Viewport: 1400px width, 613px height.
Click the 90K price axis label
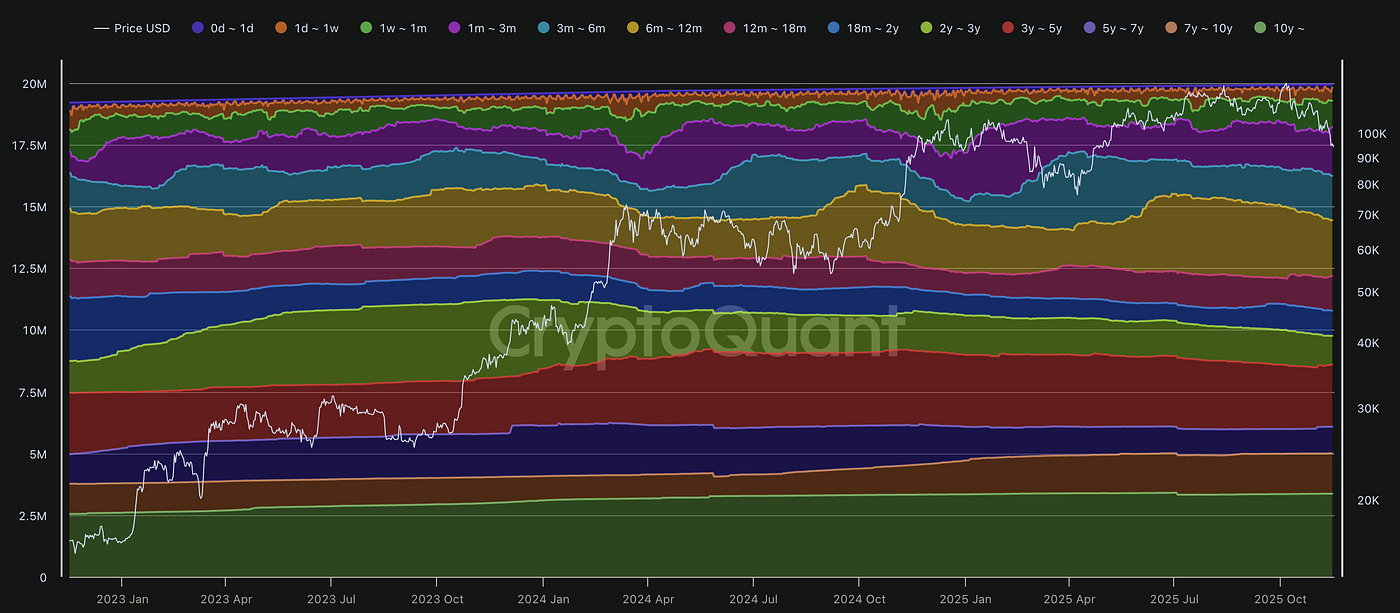(x=1368, y=158)
